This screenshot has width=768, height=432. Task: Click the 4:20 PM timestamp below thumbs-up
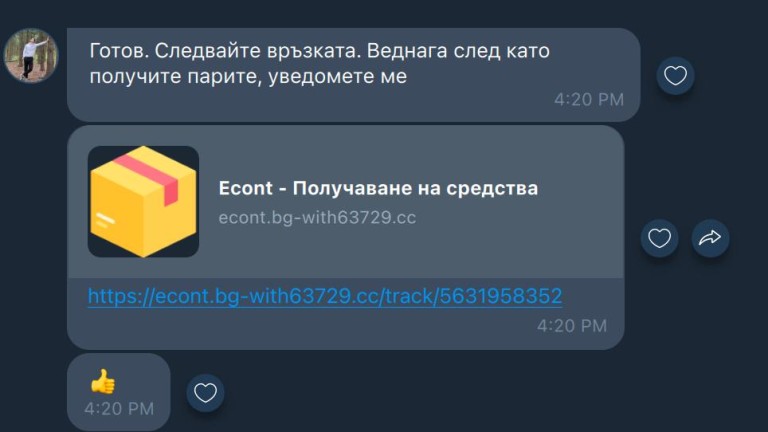(119, 408)
